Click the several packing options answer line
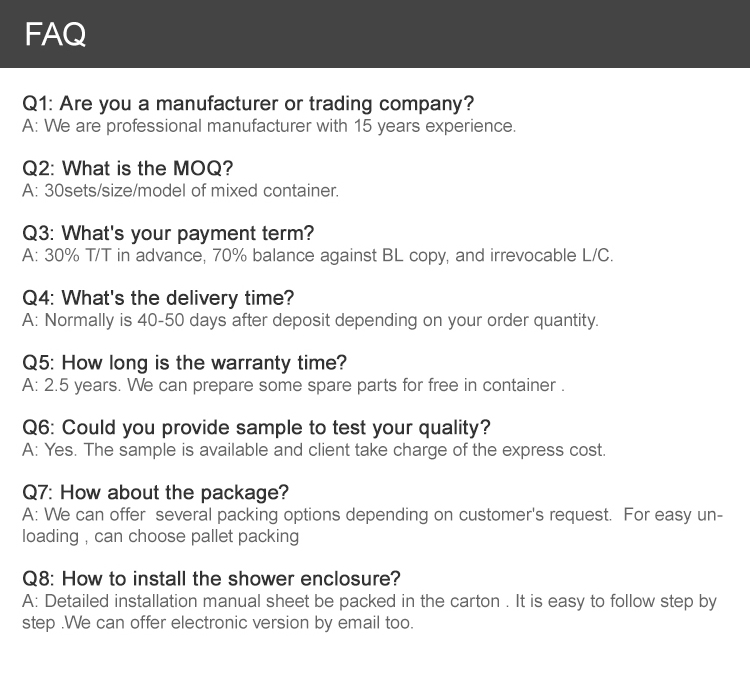 pyautogui.click(x=370, y=516)
